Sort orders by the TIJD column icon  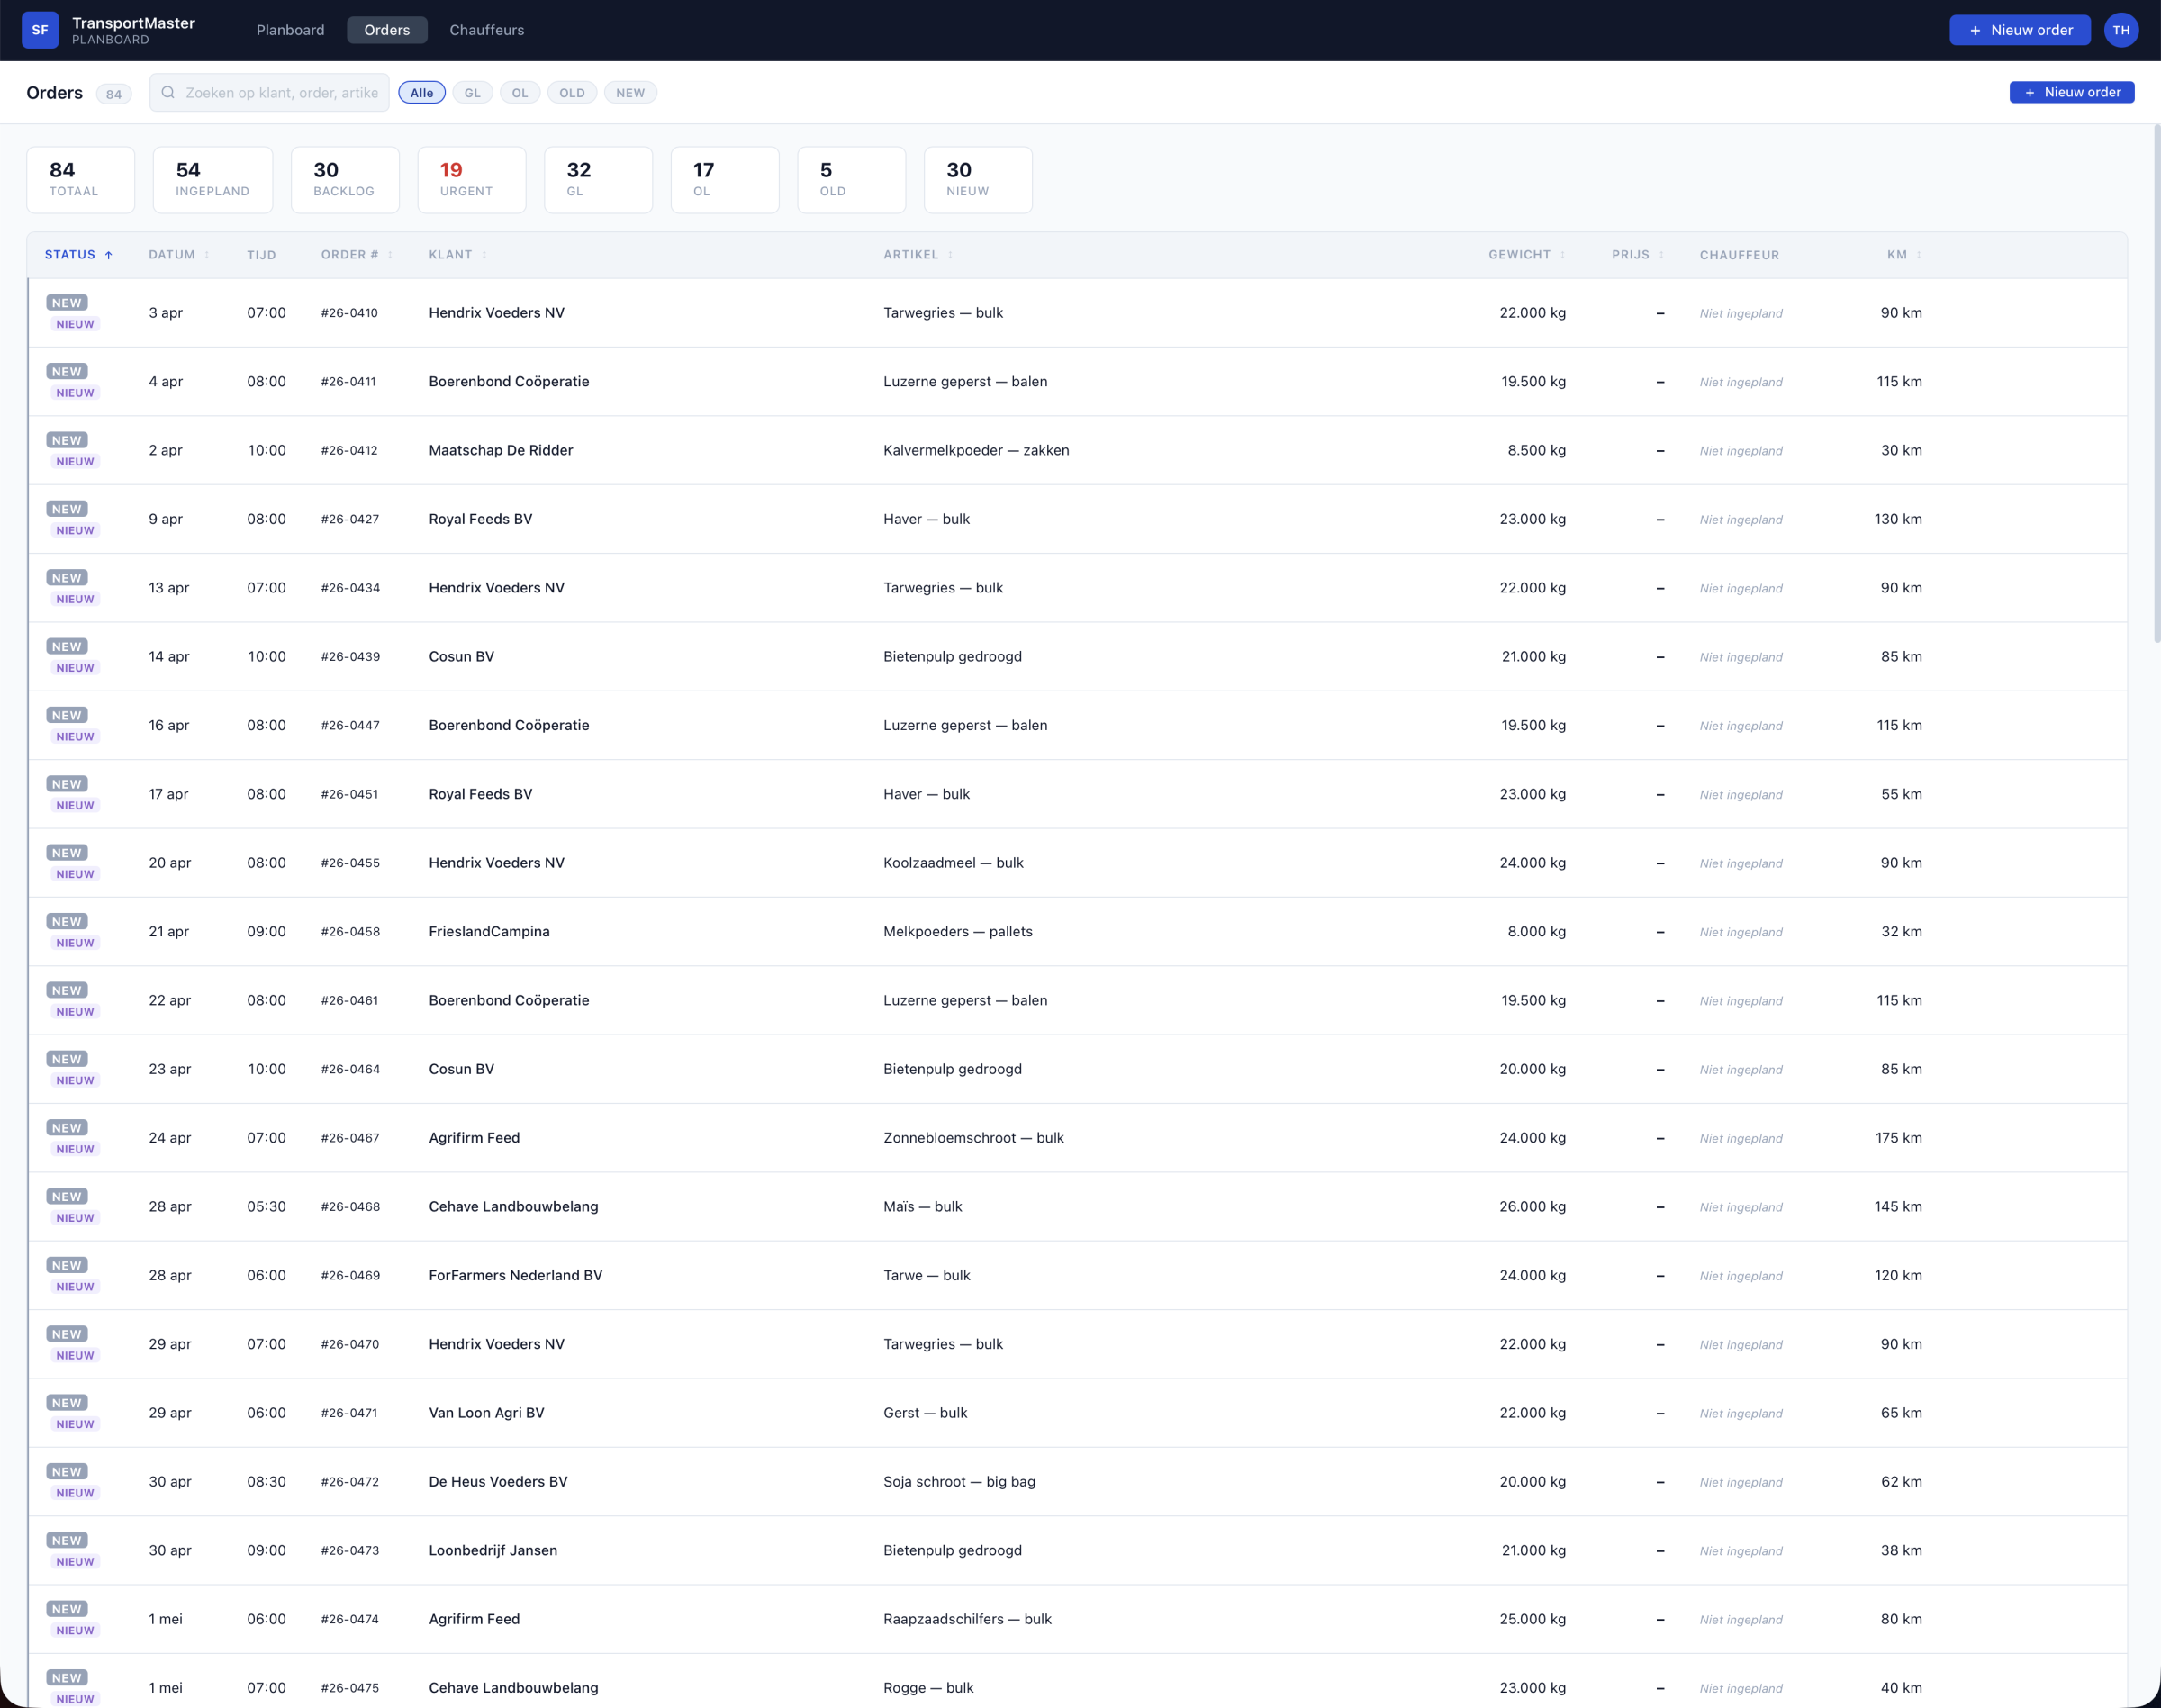tap(290, 255)
